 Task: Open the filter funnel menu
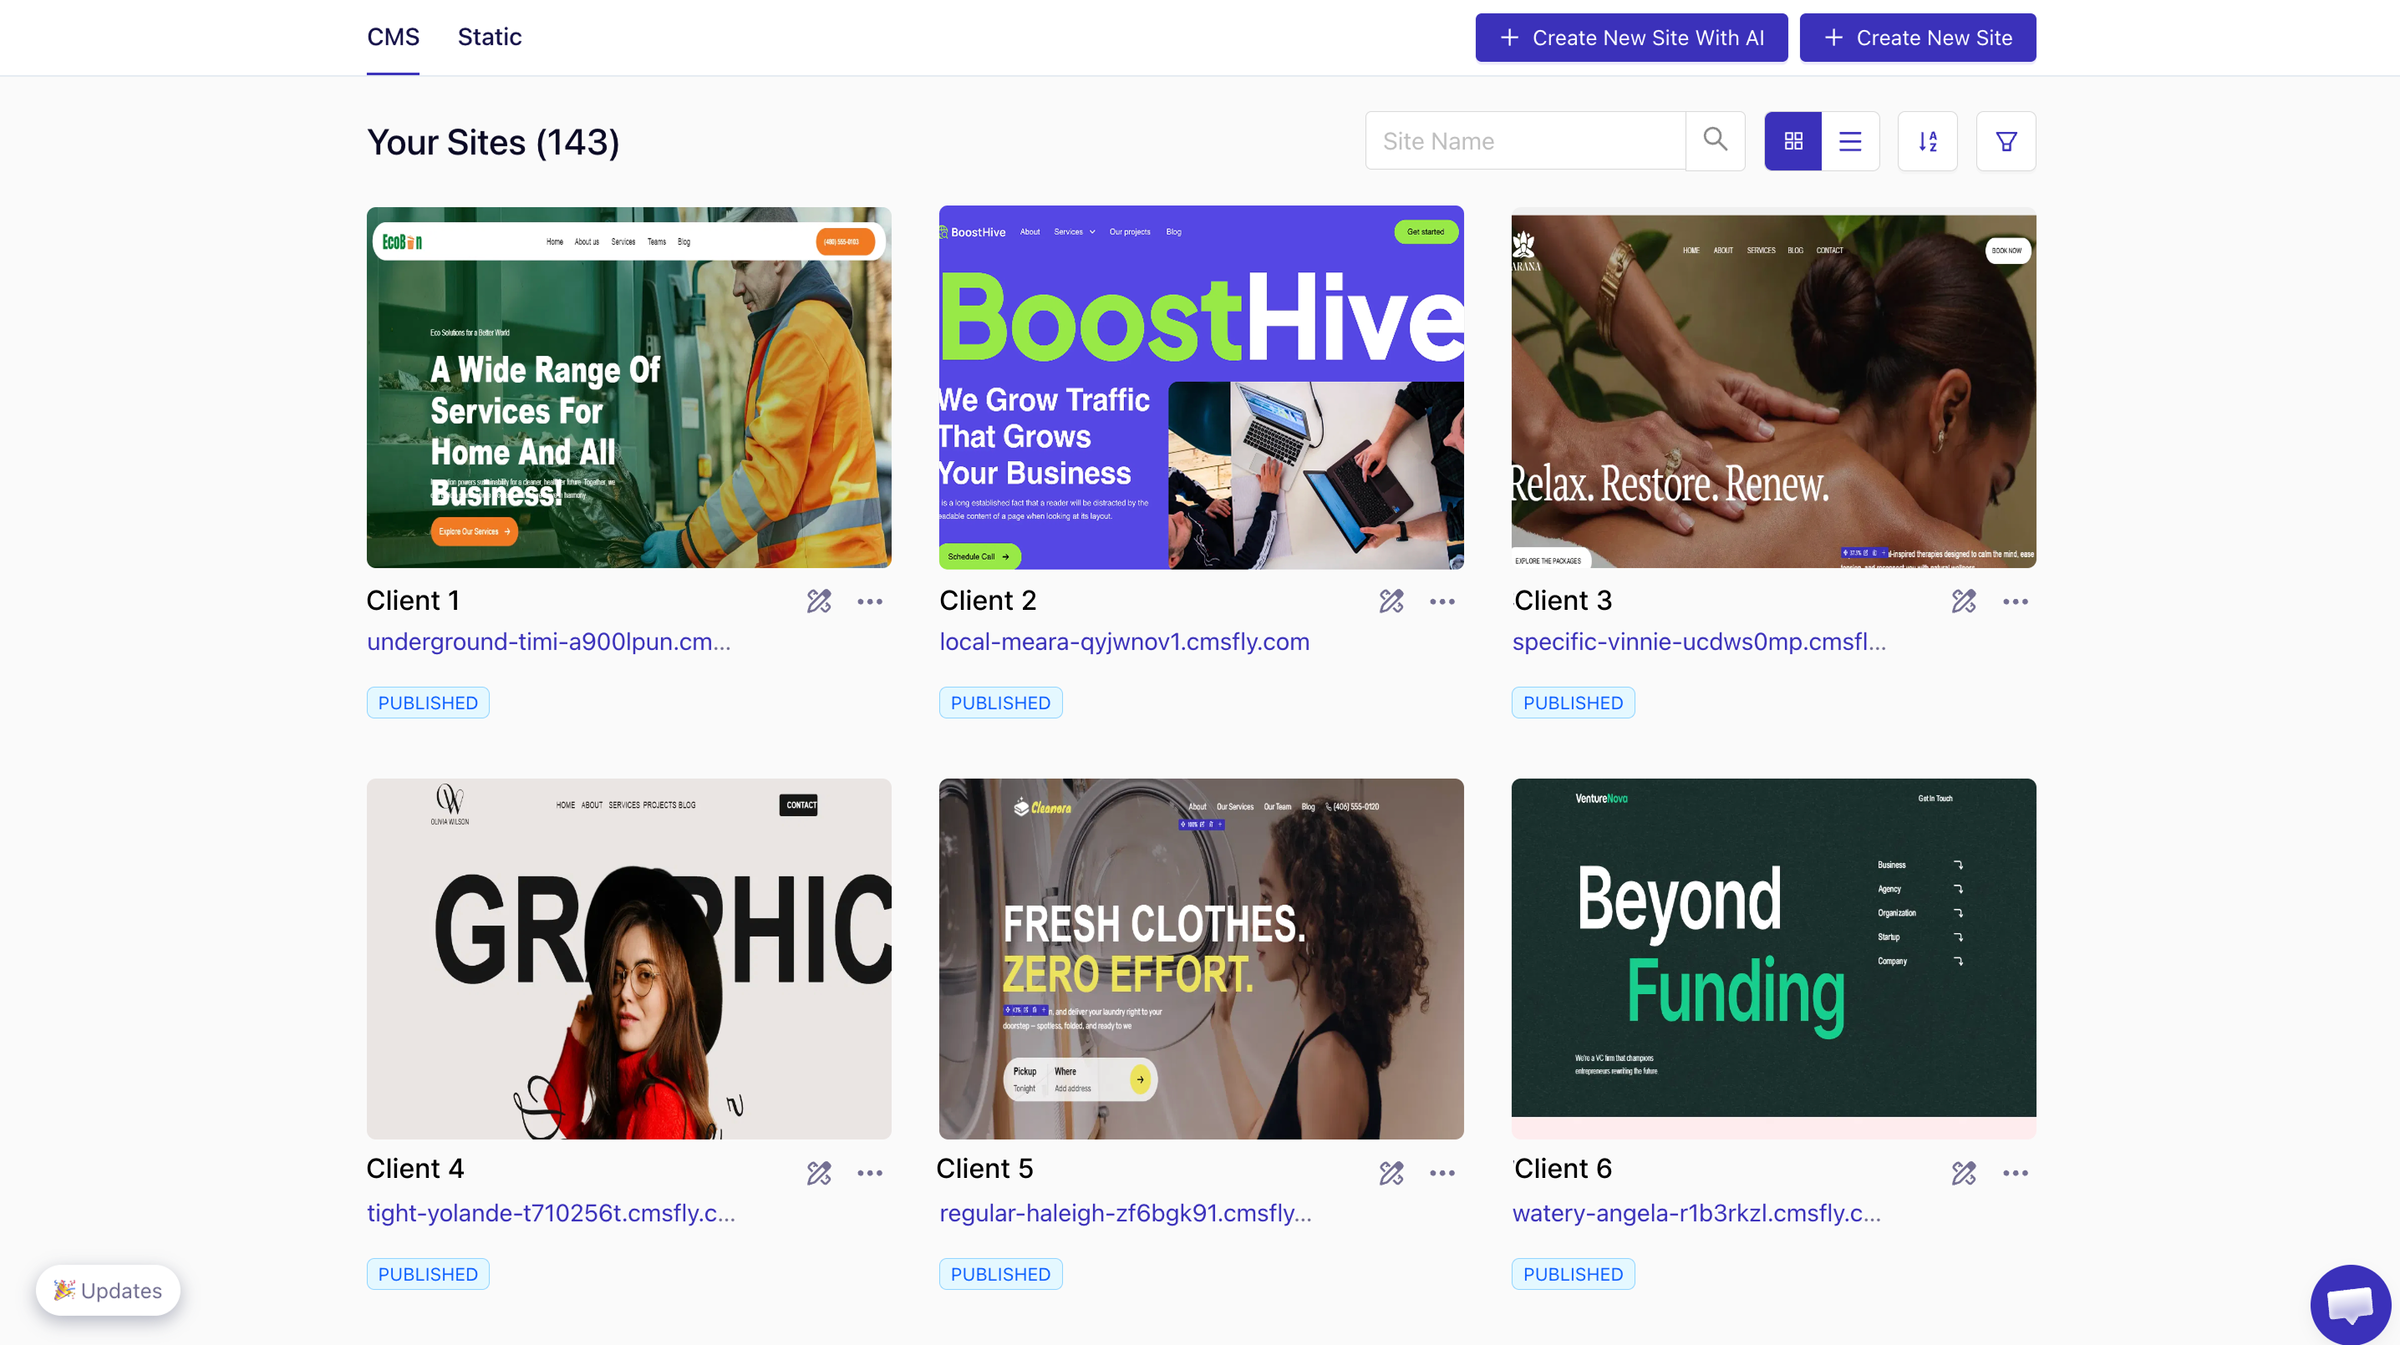pos(2005,141)
